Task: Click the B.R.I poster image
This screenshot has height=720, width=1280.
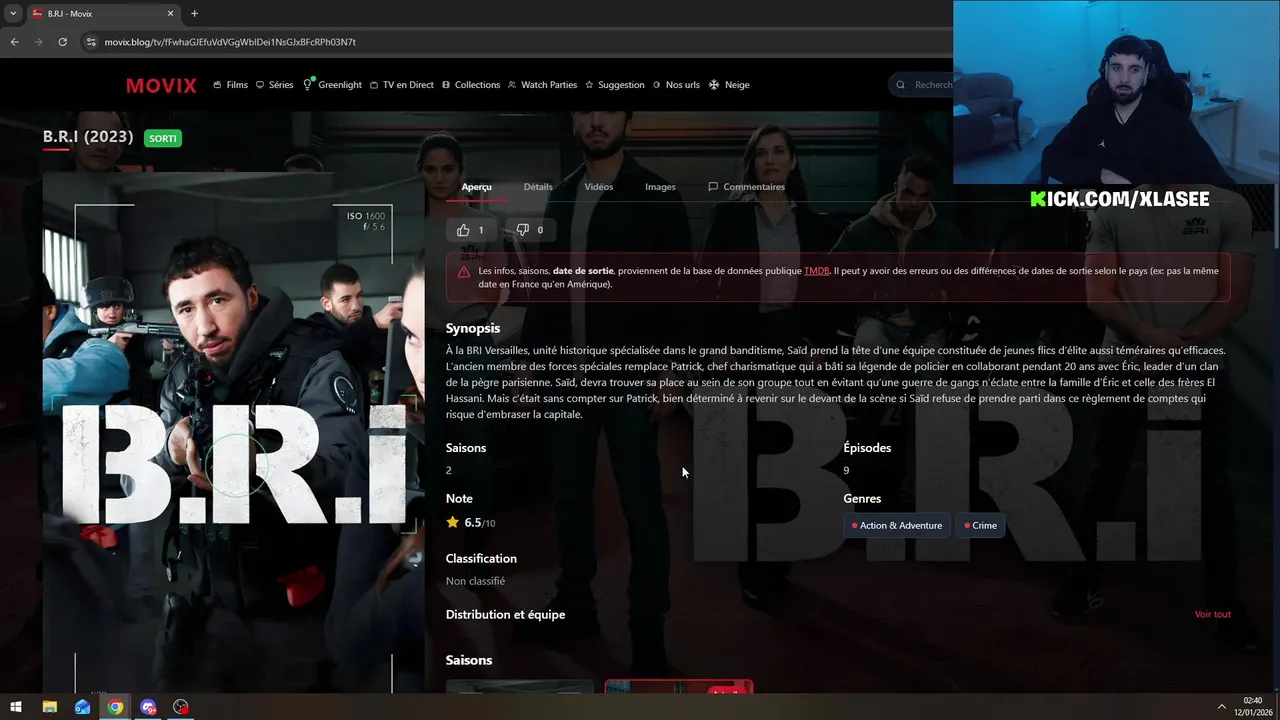Action: pos(233,430)
